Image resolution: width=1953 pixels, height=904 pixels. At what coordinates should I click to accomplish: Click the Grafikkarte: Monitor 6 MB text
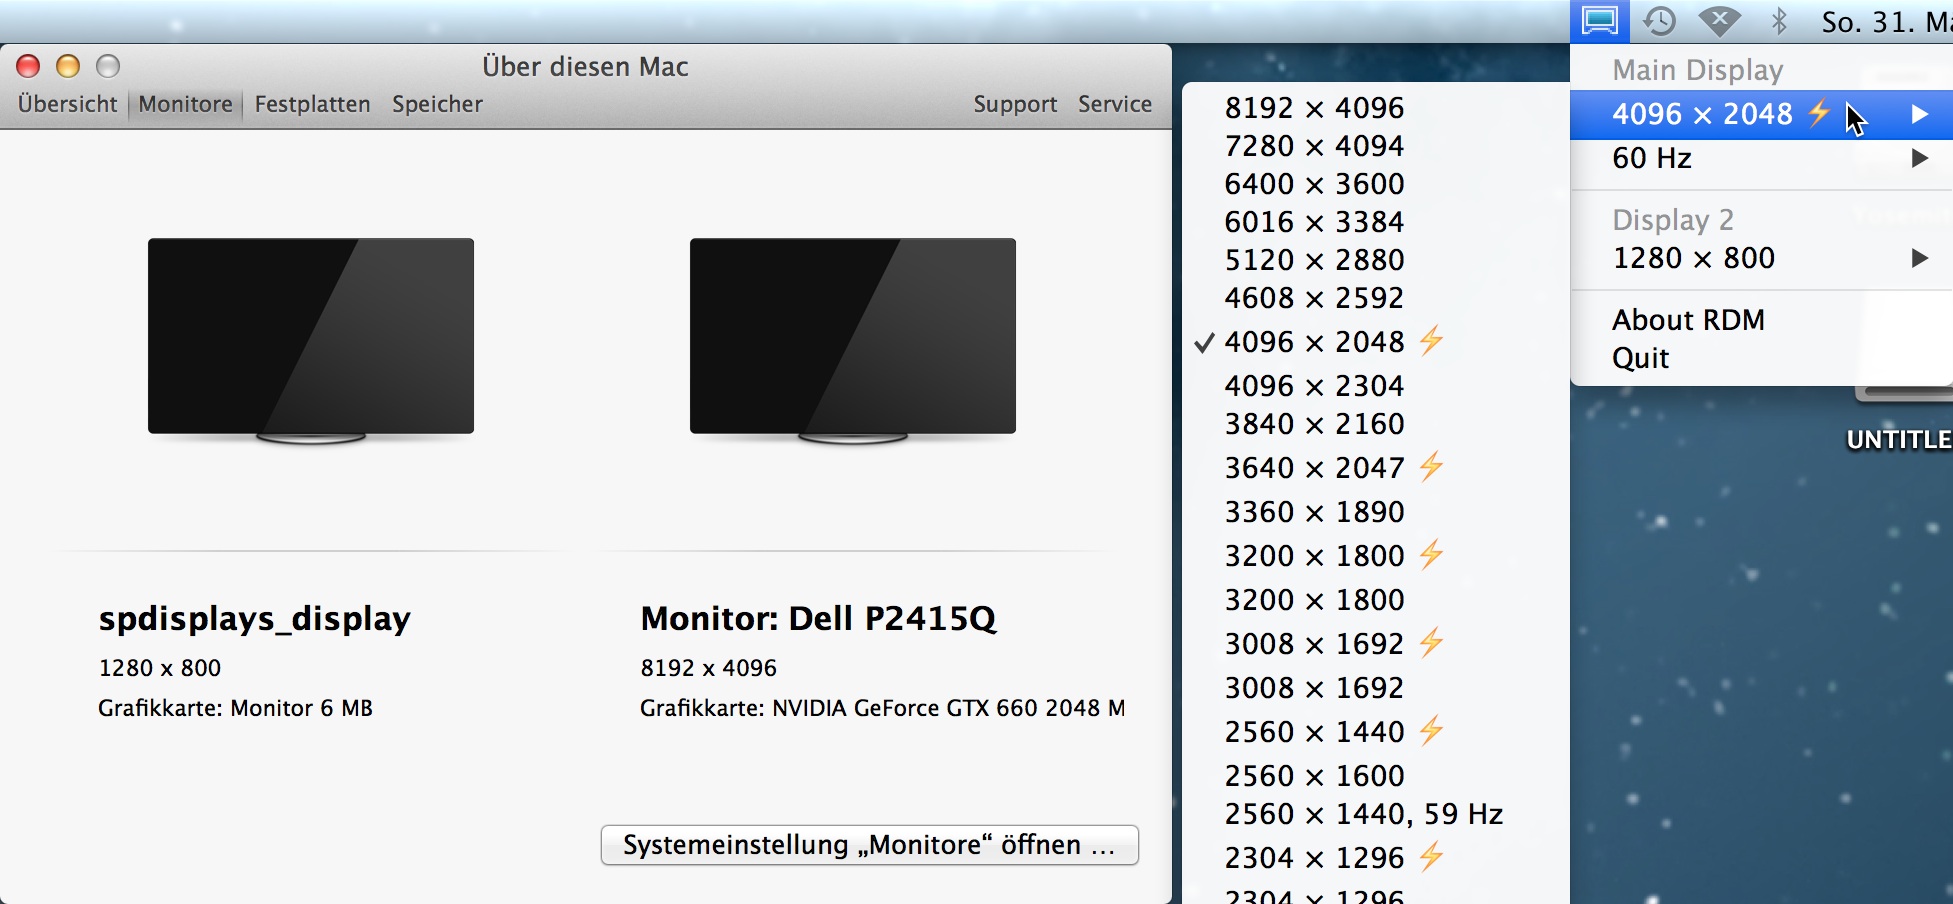coord(235,708)
